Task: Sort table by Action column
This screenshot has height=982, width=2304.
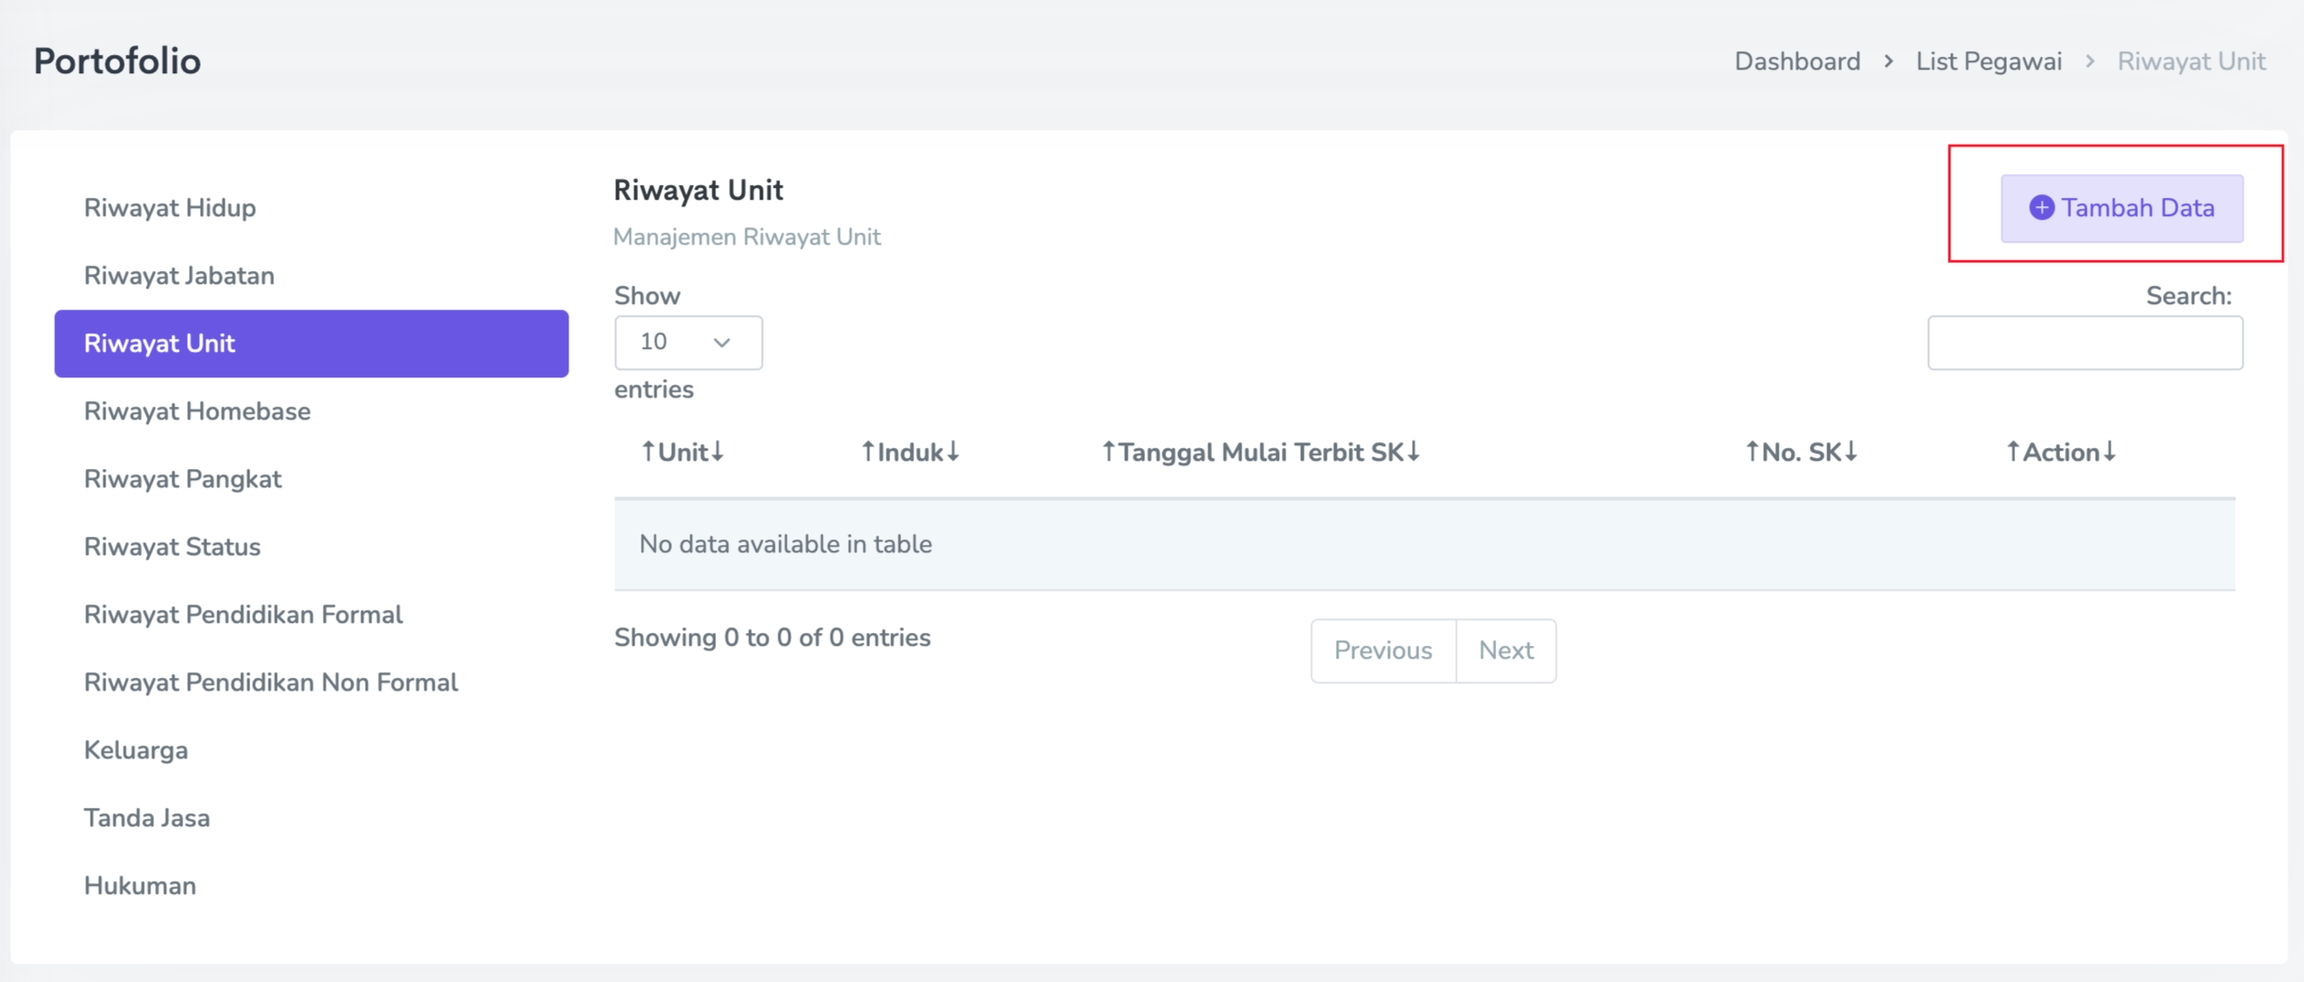Action: (x=2060, y=453)
